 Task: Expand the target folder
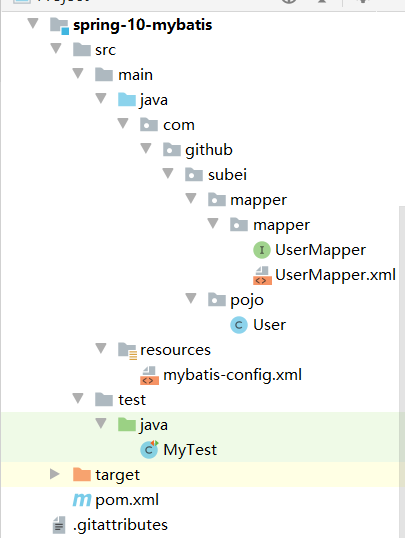(x=54, y=474)
